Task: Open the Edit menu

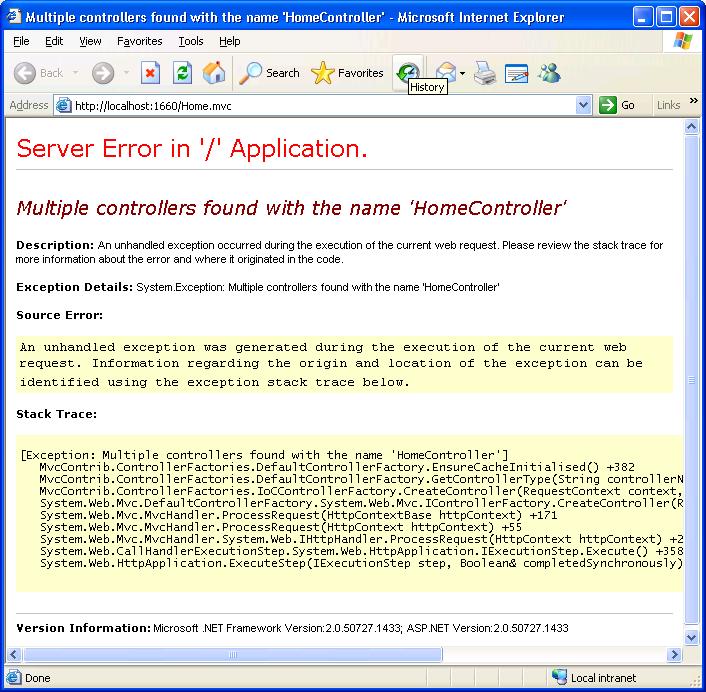Action: (54, 41)
